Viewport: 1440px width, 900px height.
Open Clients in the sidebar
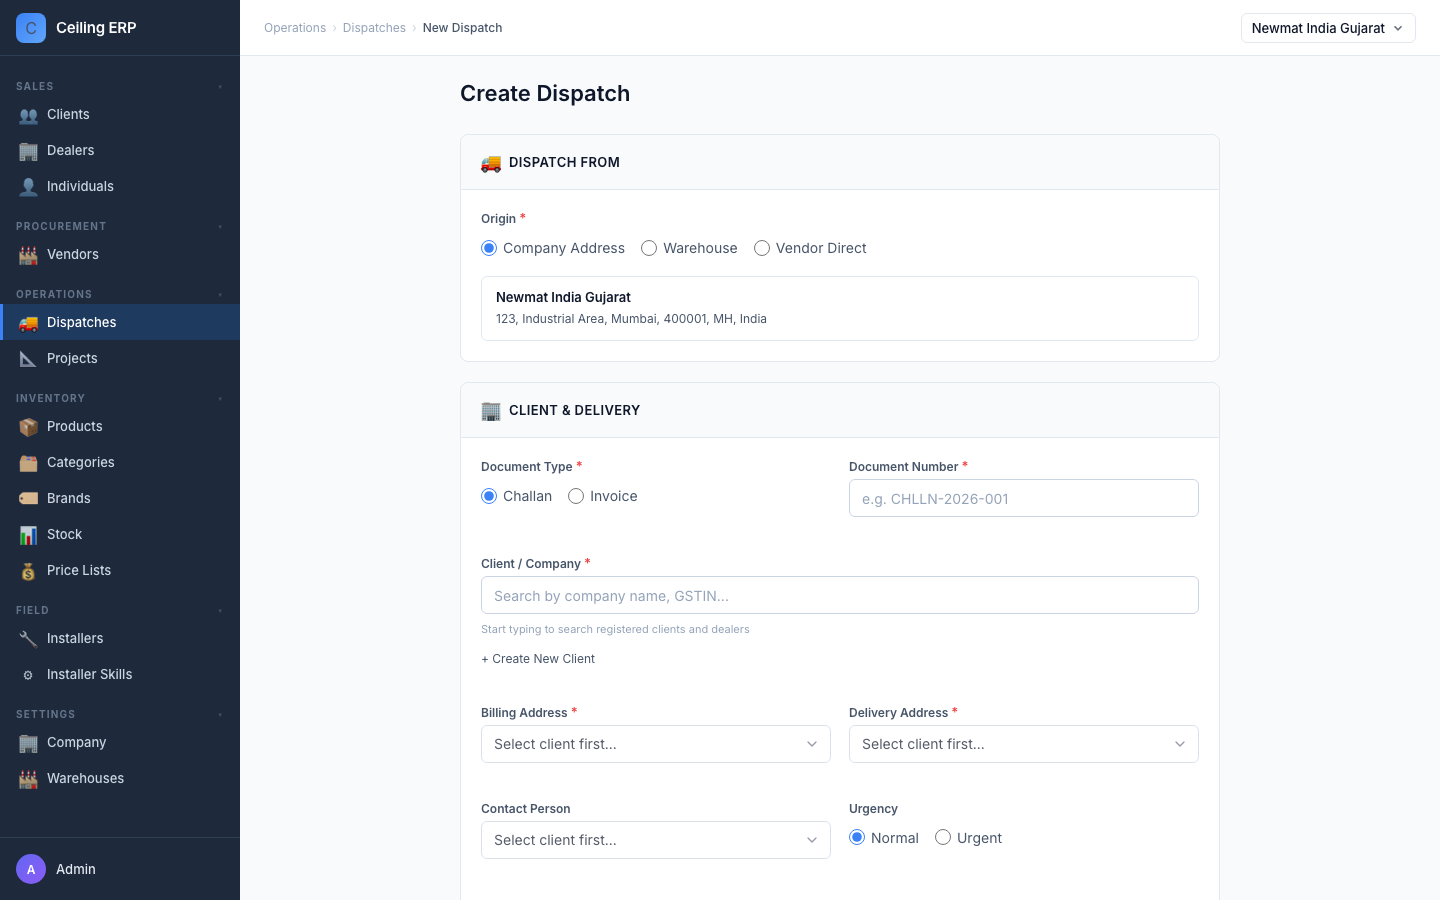tap(120, 114)
